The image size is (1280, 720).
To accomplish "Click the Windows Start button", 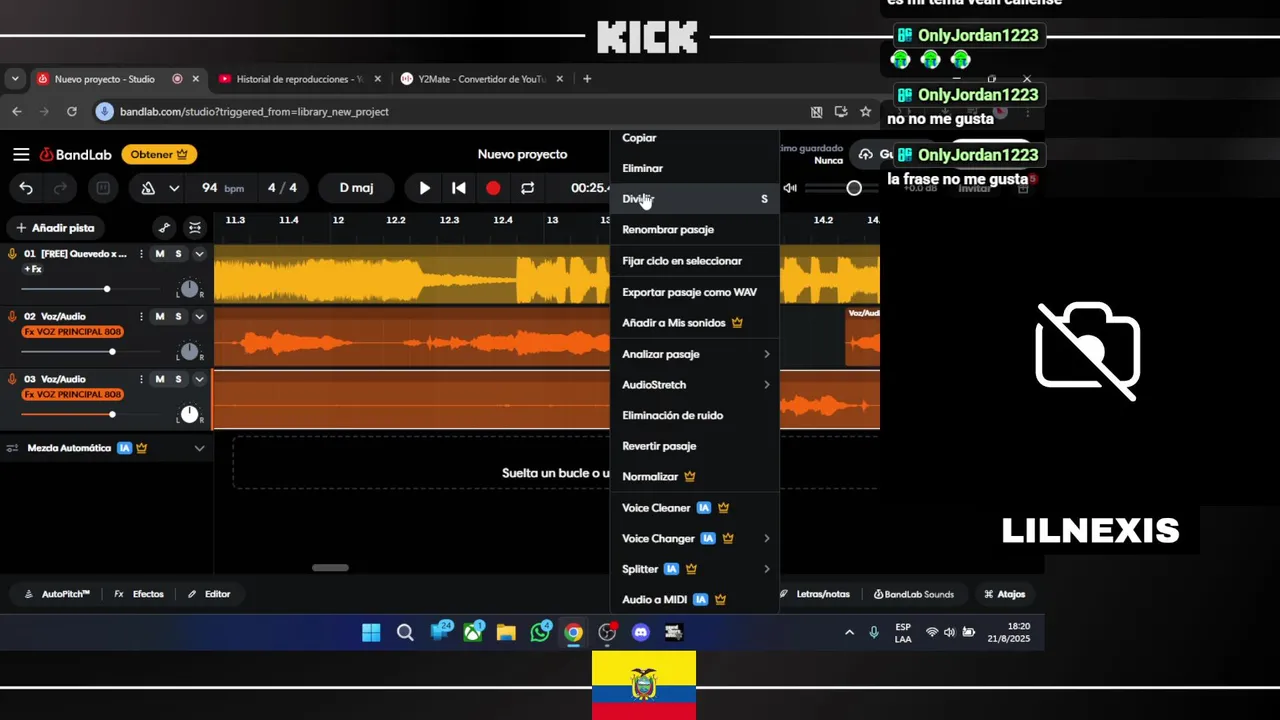I will [371, 632].
